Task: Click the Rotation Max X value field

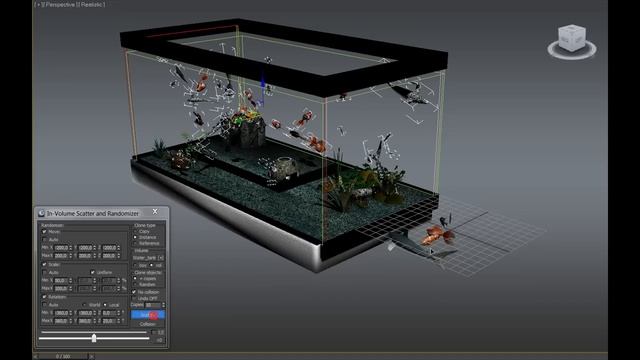Action: [61, 321]
